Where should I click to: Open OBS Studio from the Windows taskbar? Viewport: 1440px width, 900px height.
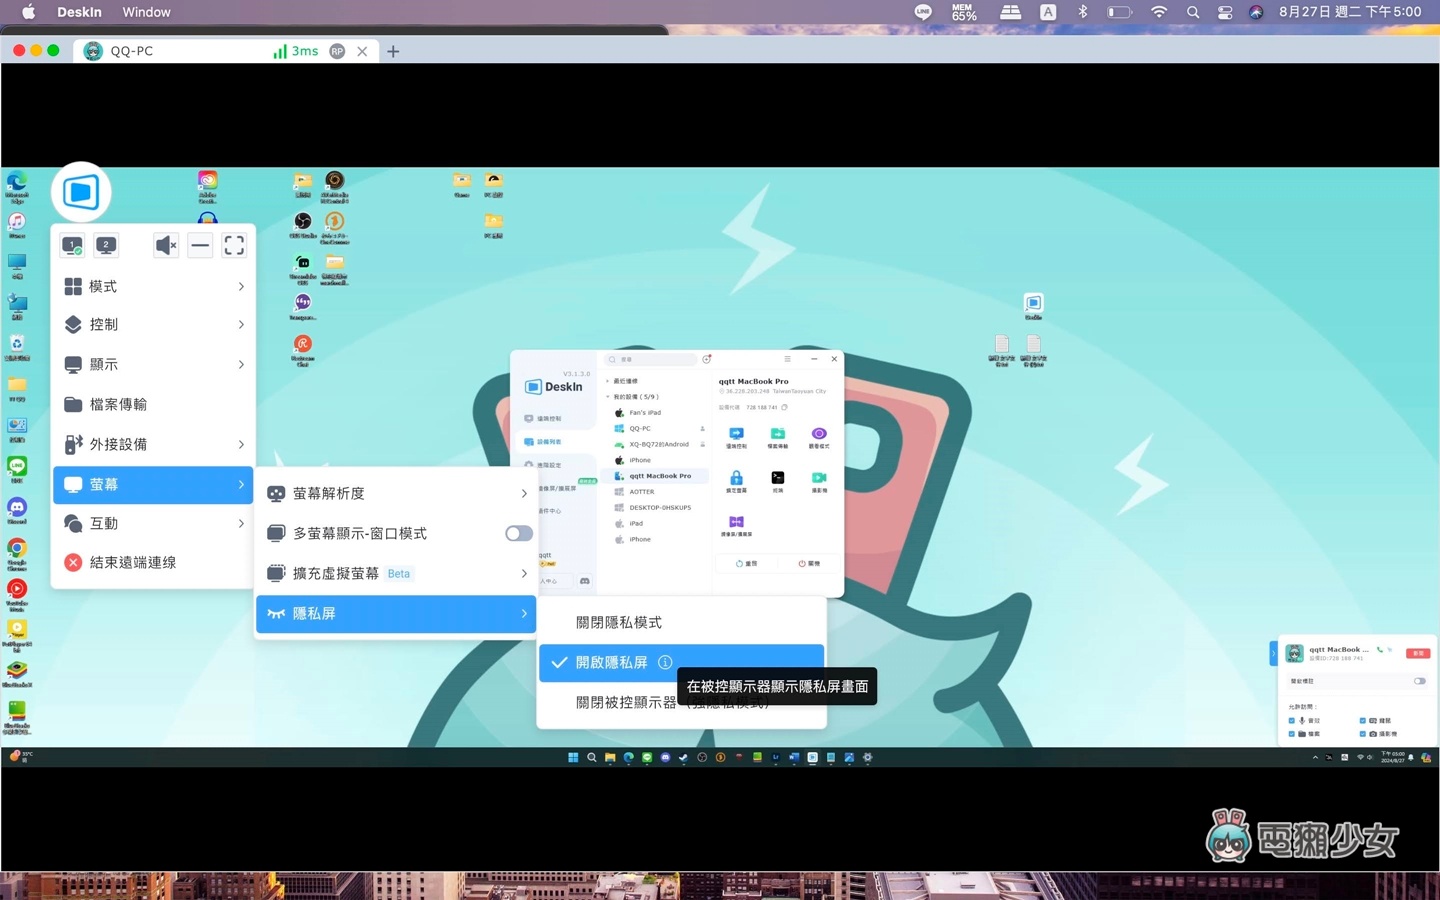[702, 757]
